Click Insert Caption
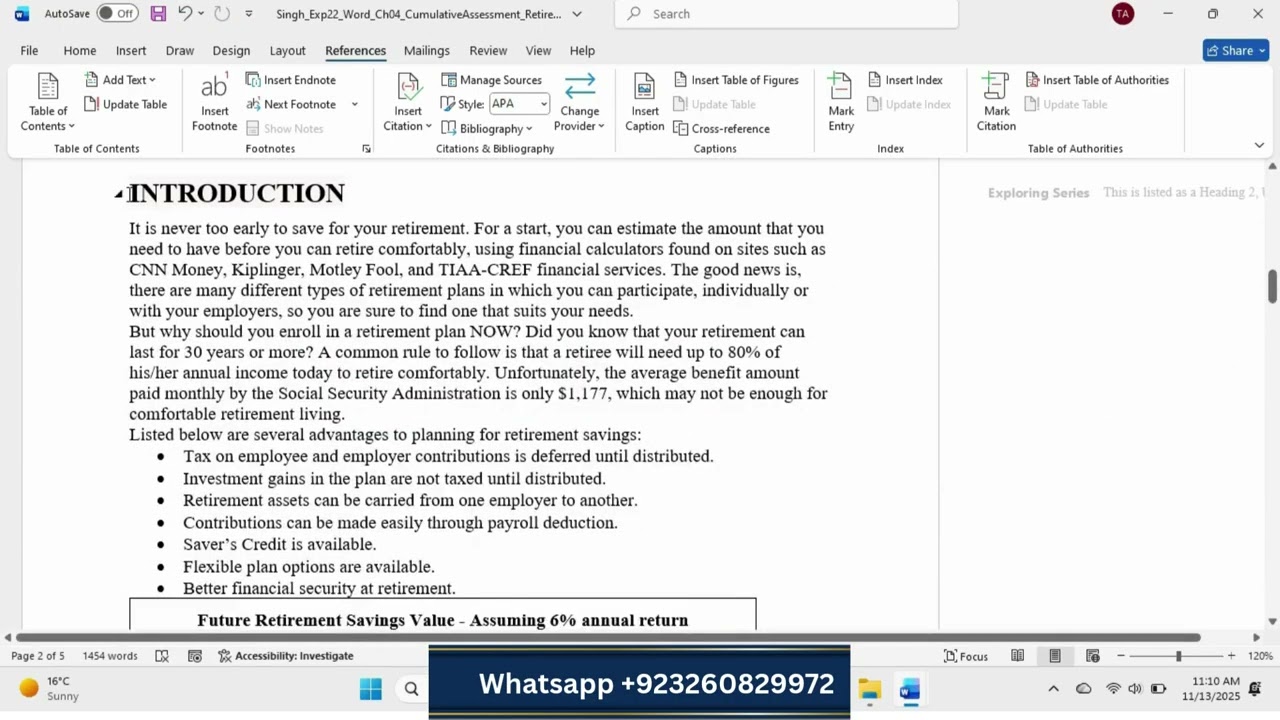 [x=645, y=103]
